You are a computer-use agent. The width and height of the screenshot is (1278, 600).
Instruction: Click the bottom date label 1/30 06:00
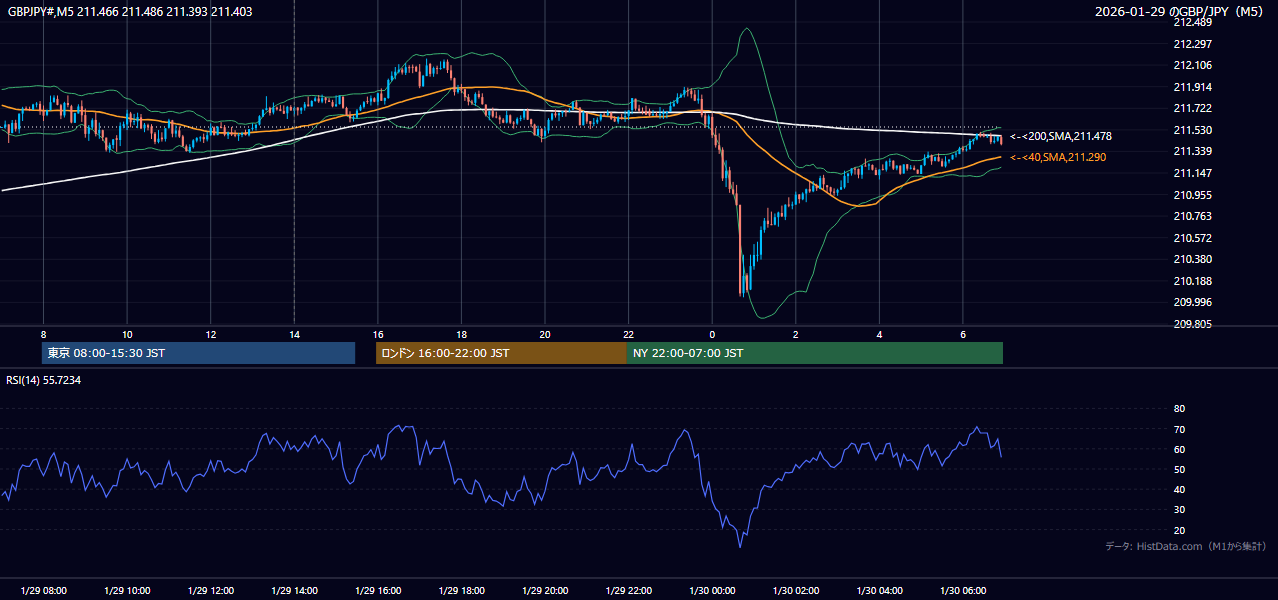pos(963,590)
